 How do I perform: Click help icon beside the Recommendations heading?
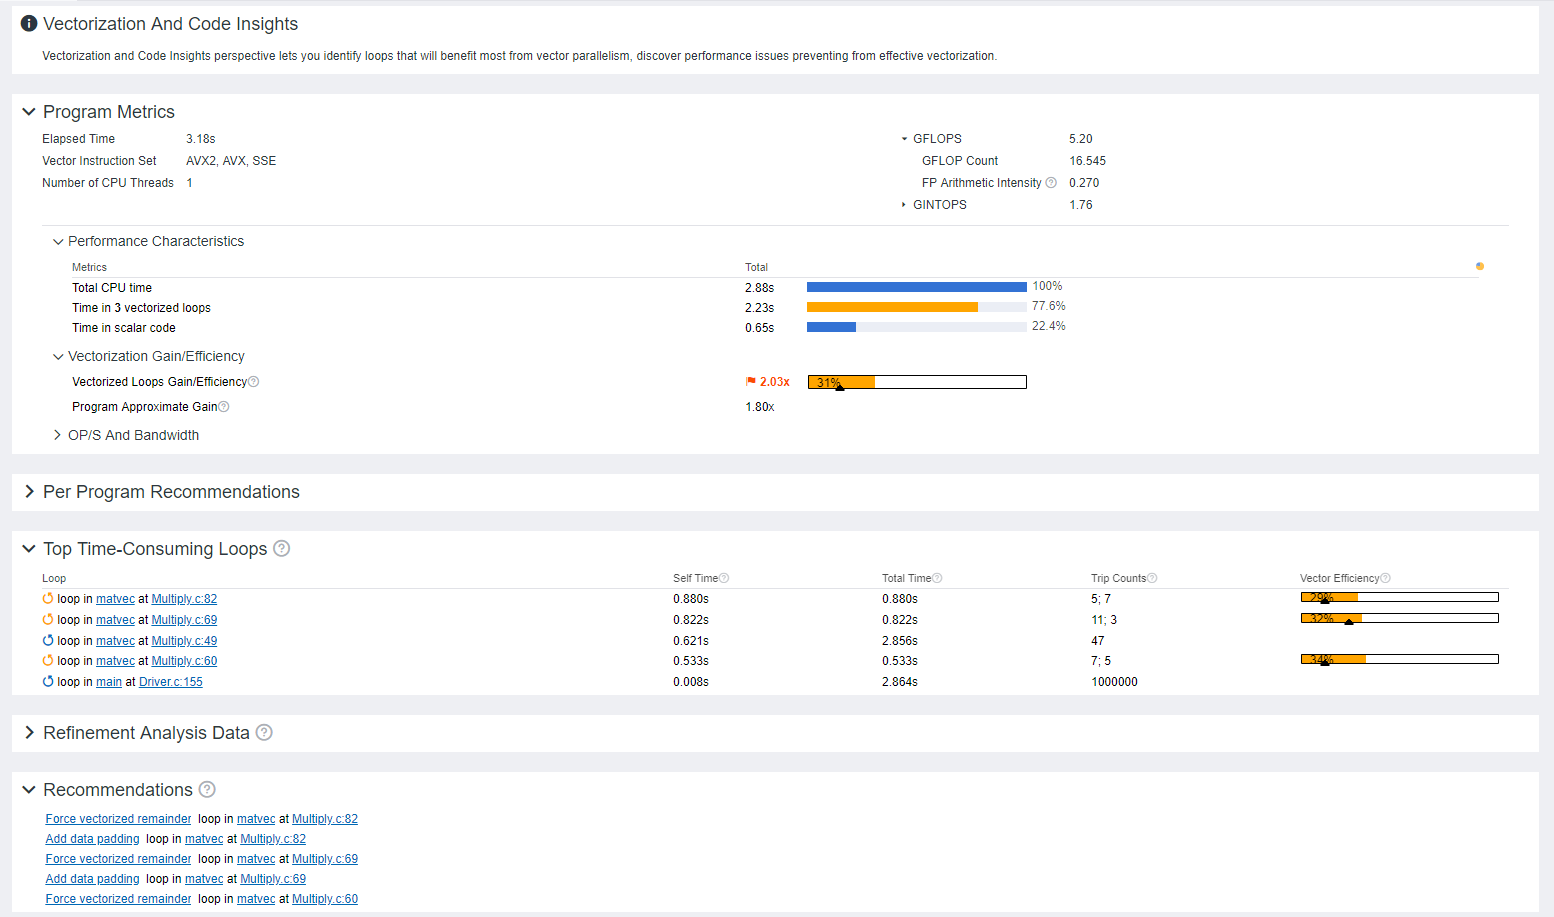(207, 790)
